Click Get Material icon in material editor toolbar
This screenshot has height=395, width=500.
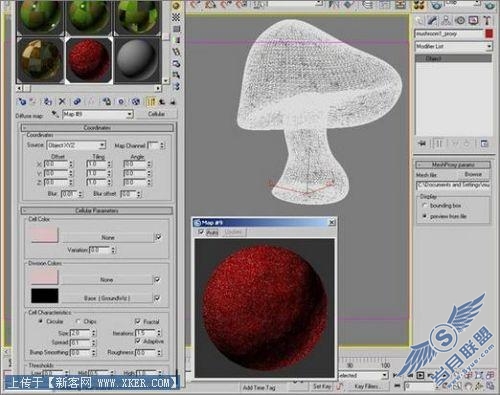coord(22,101)
